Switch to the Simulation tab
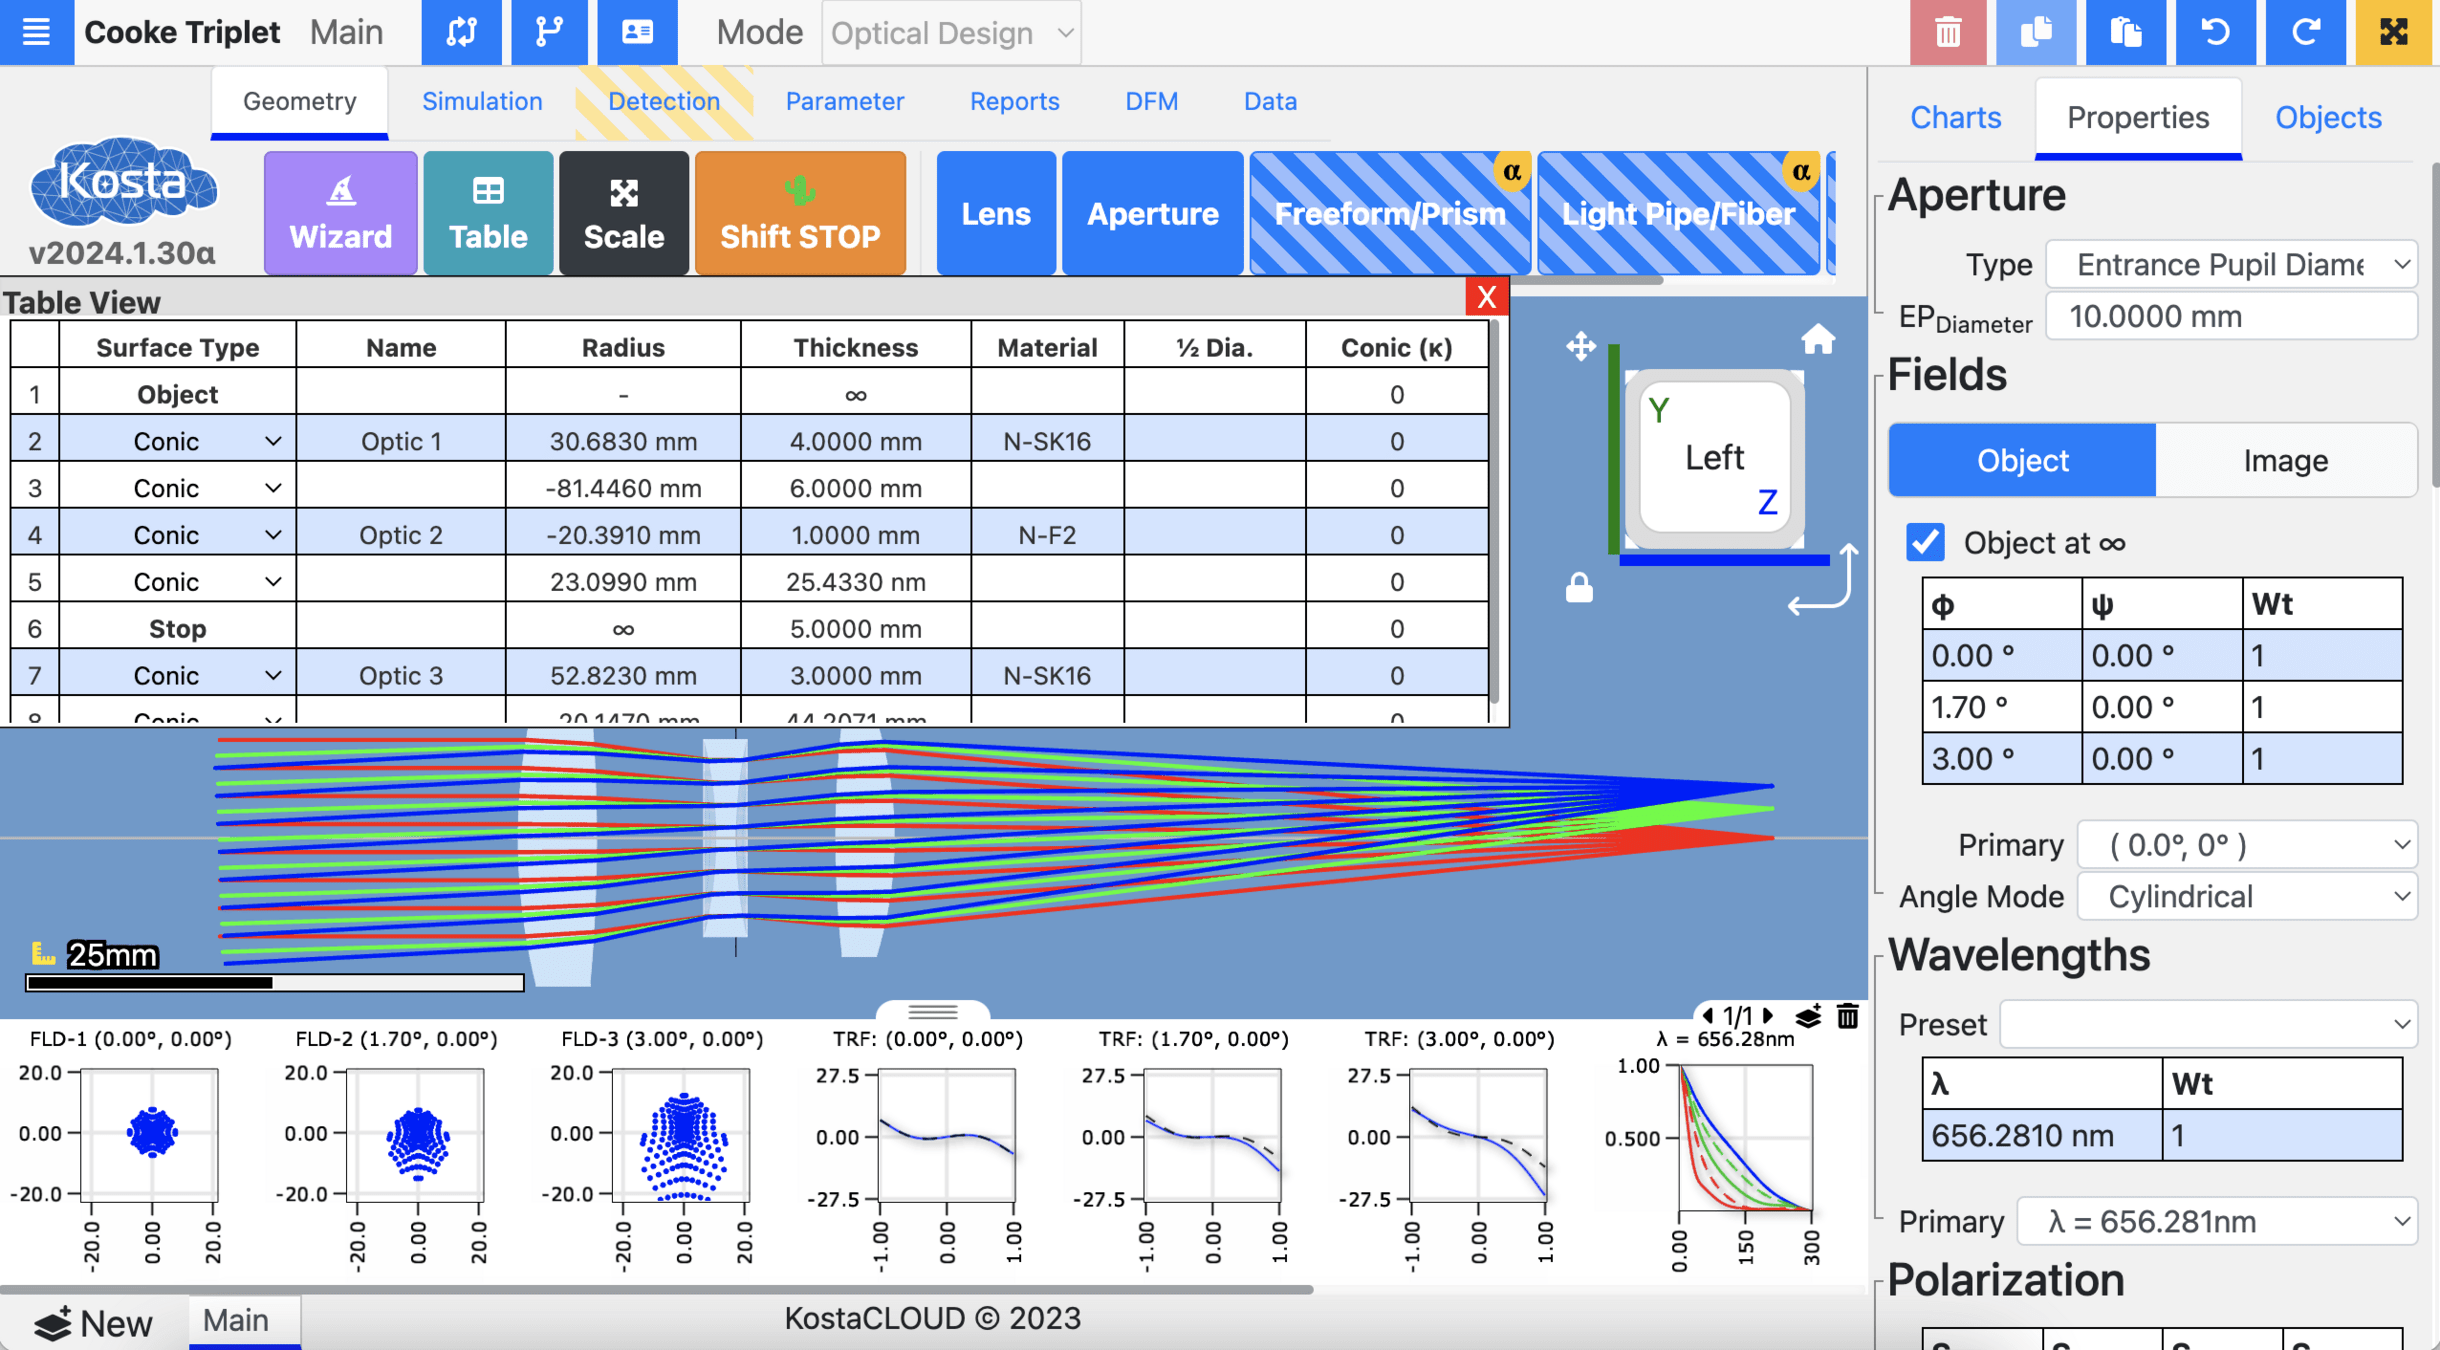 coord(482,101)
